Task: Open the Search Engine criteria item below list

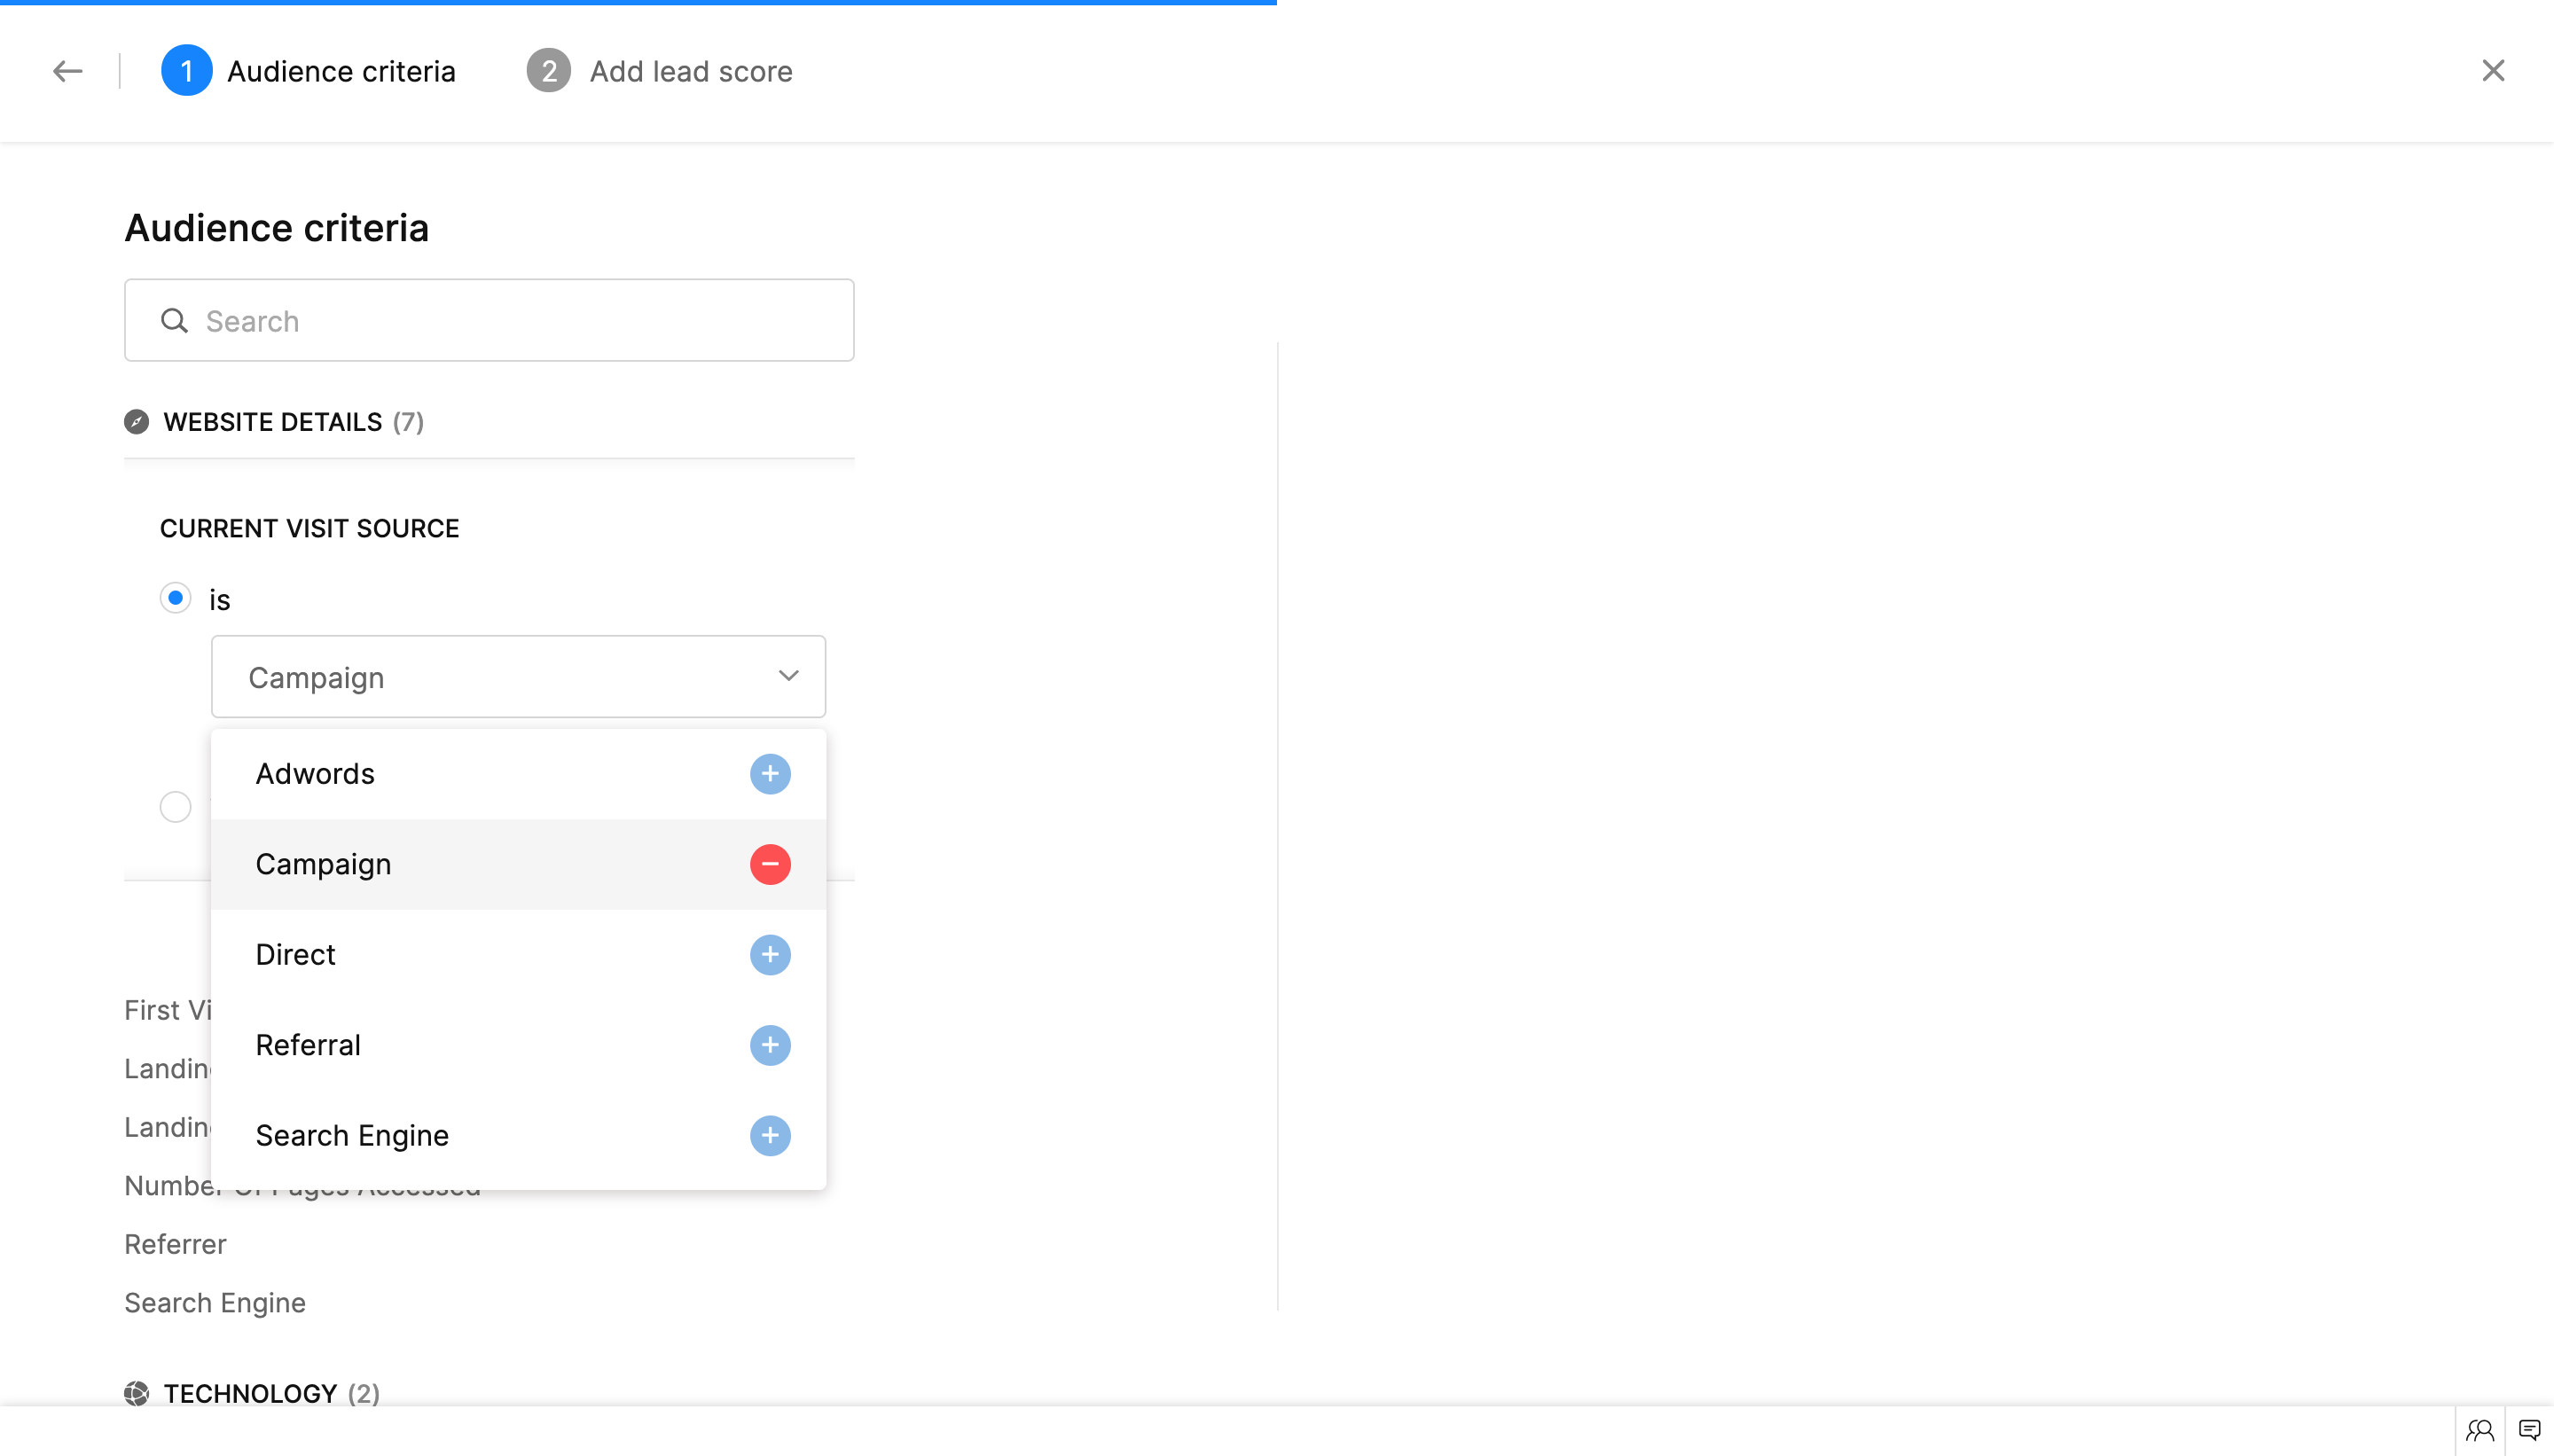Action: (x=215, y=1303)
